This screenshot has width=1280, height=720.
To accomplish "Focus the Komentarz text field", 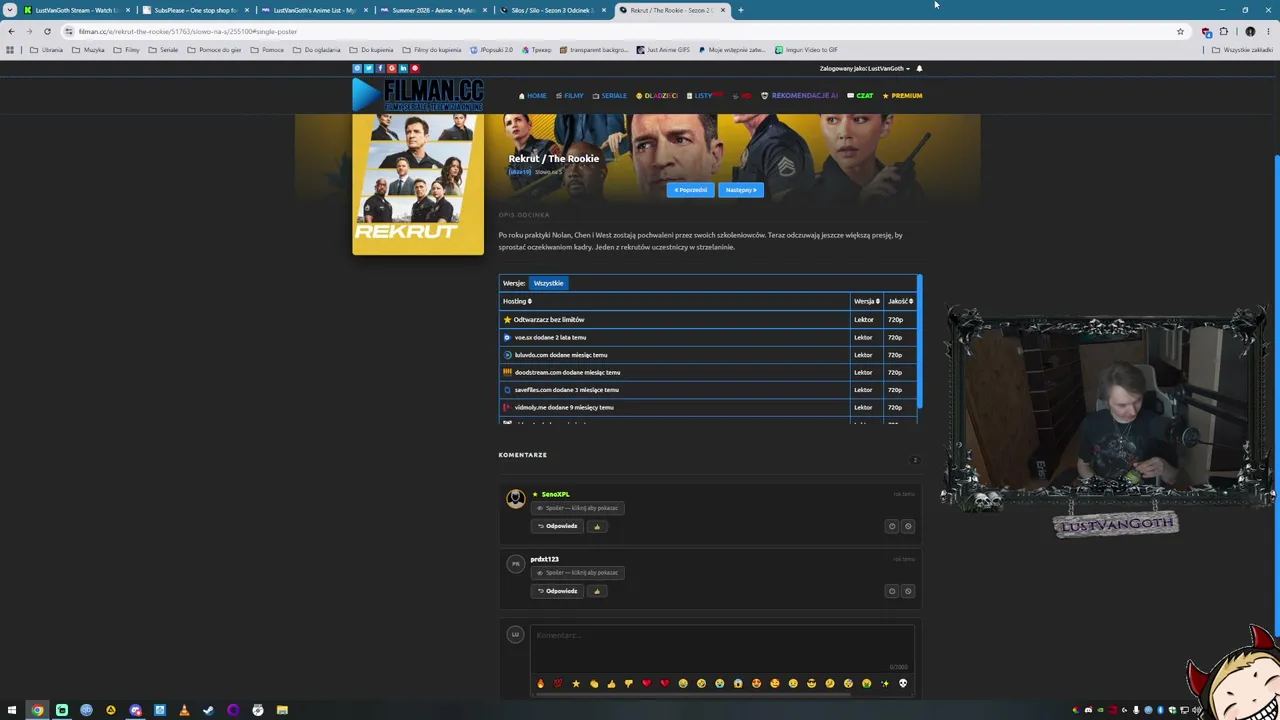I will [x=722, y=647].
